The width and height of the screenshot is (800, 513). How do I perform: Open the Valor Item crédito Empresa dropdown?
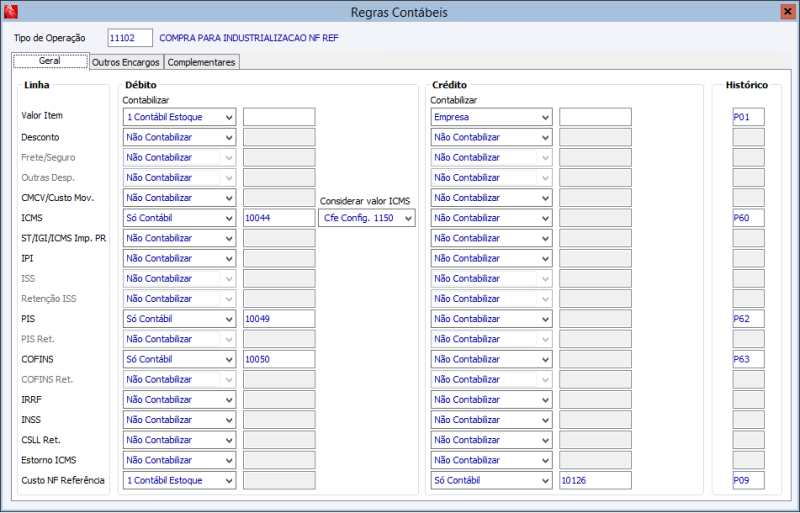coord(544,117)
